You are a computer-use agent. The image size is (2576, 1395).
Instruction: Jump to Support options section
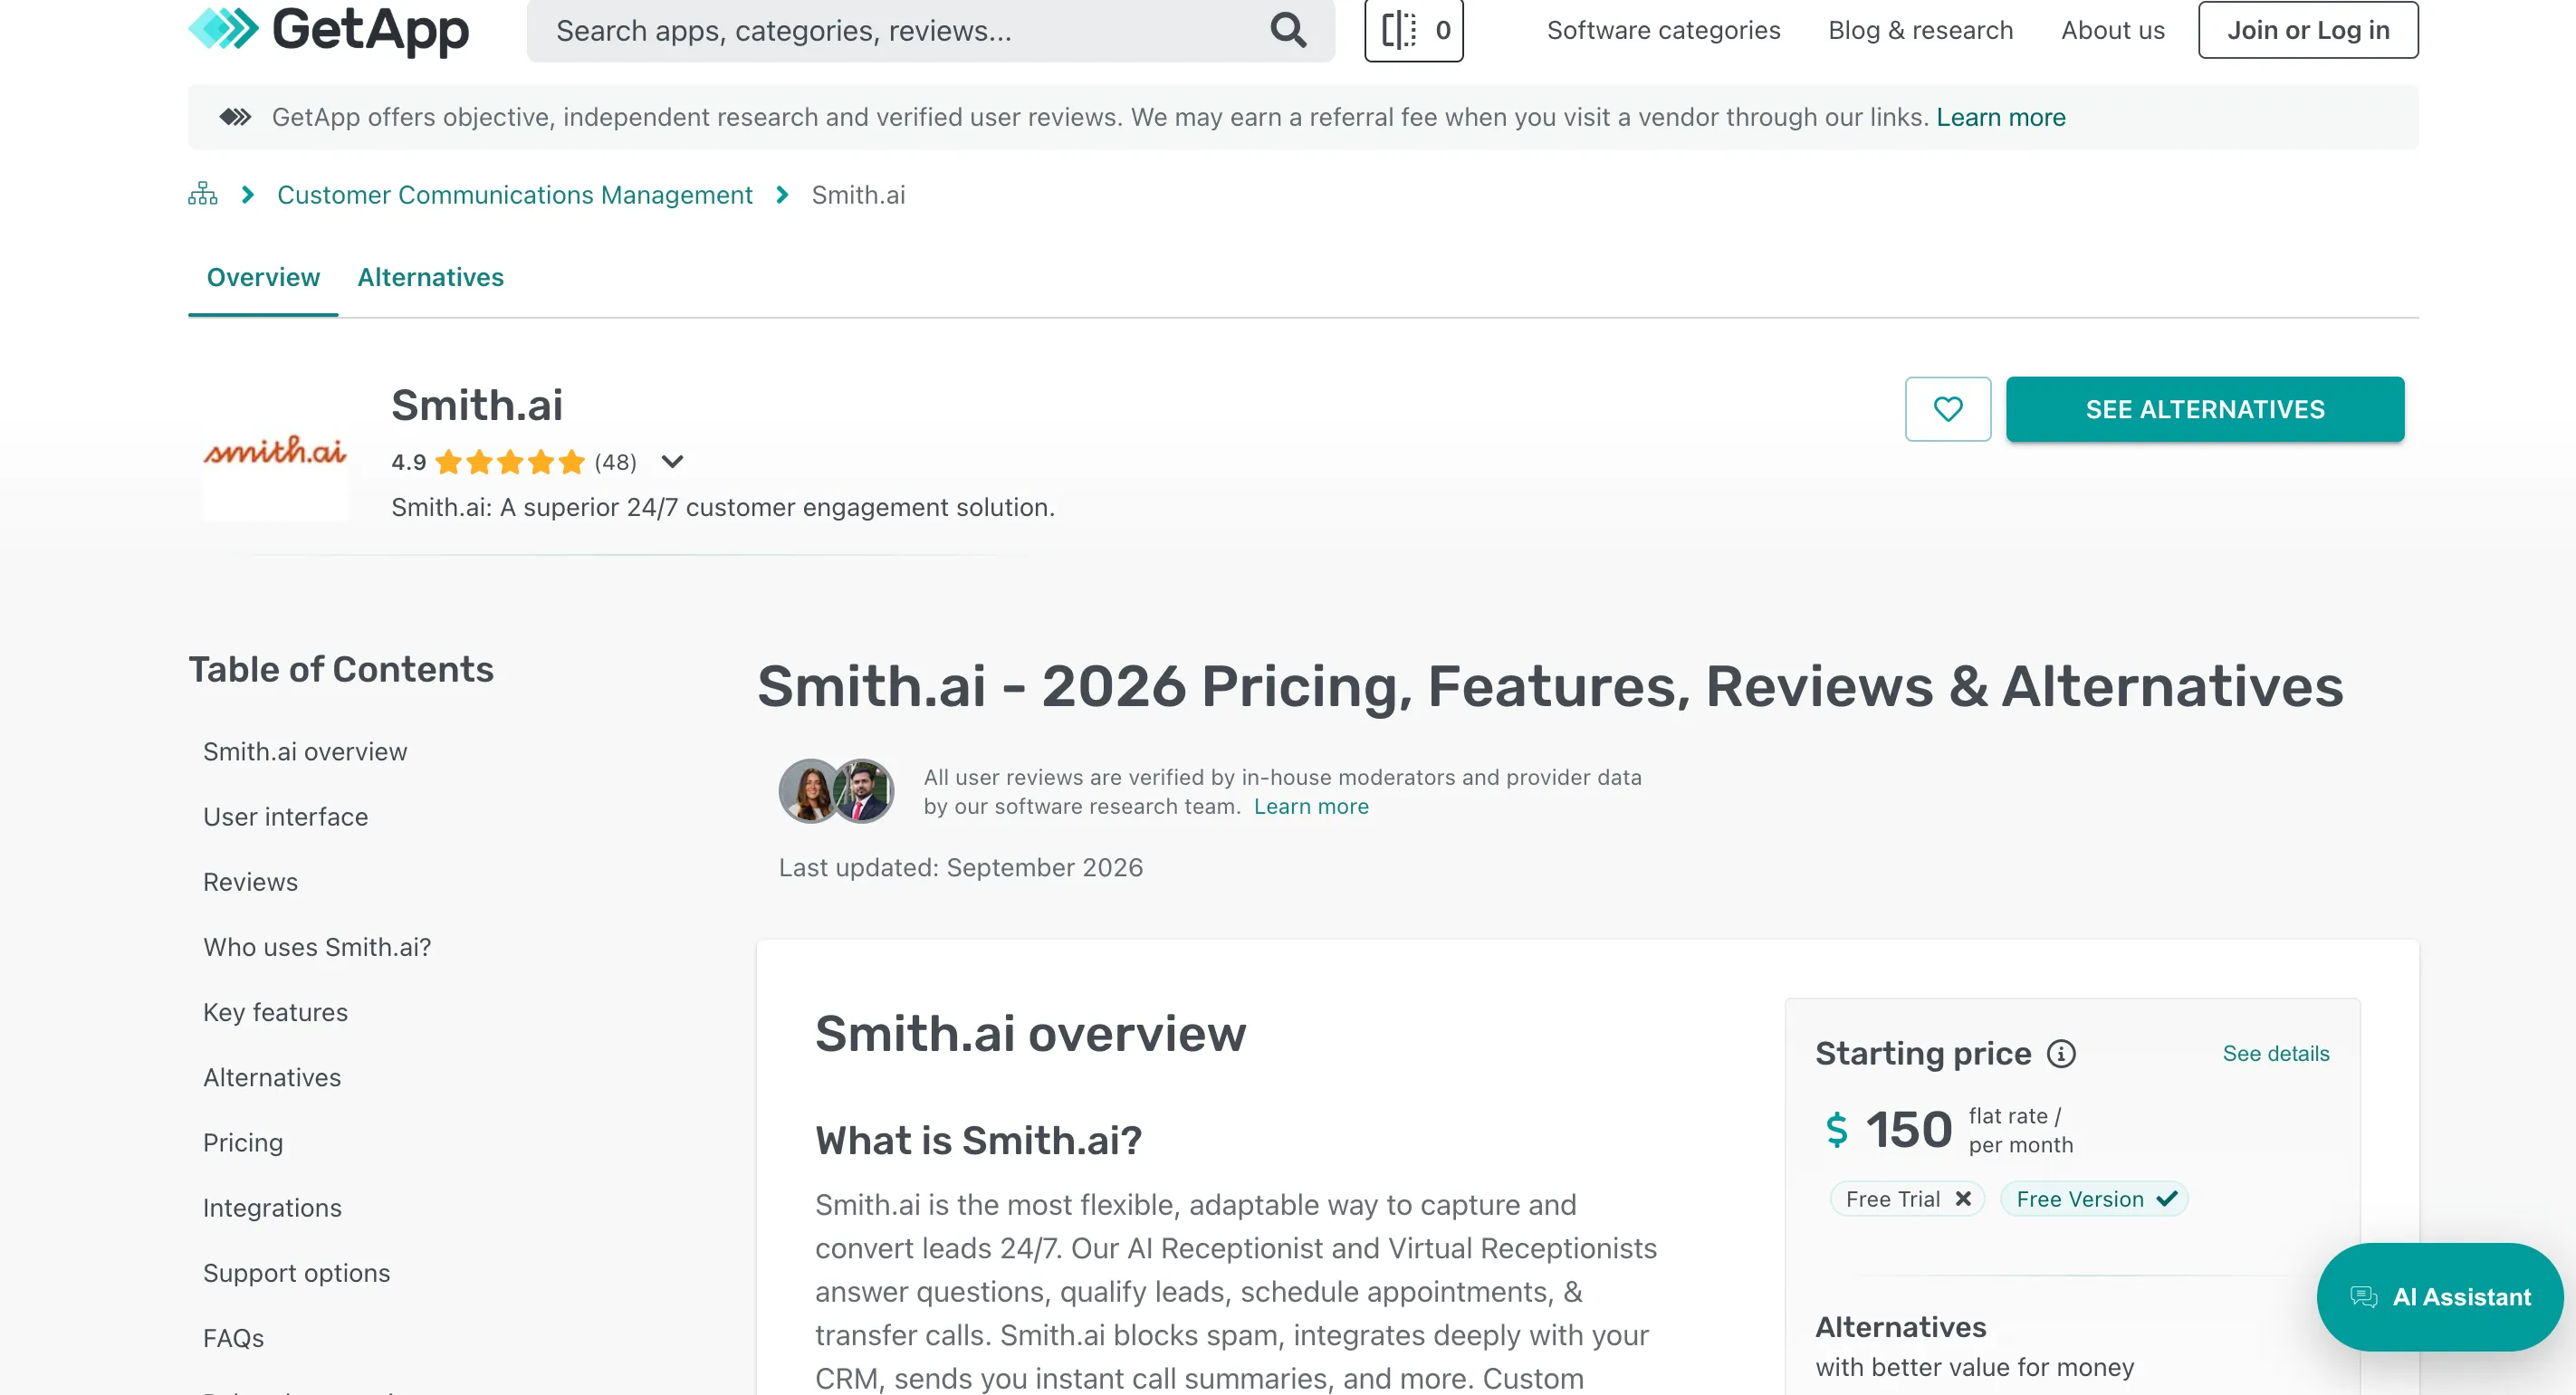coord(296,1272)
